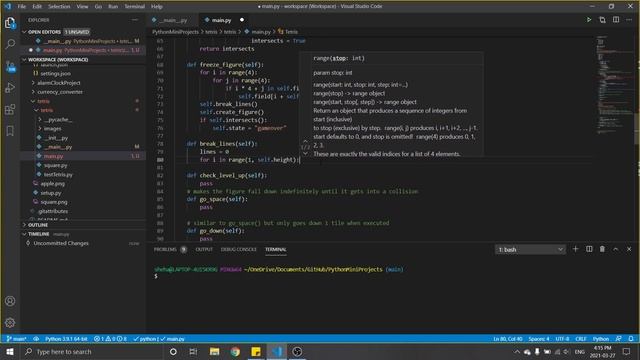This screenshot has height=360, width=640.
Task: Switch to the Debug Console tab
Action: [238, 249]
